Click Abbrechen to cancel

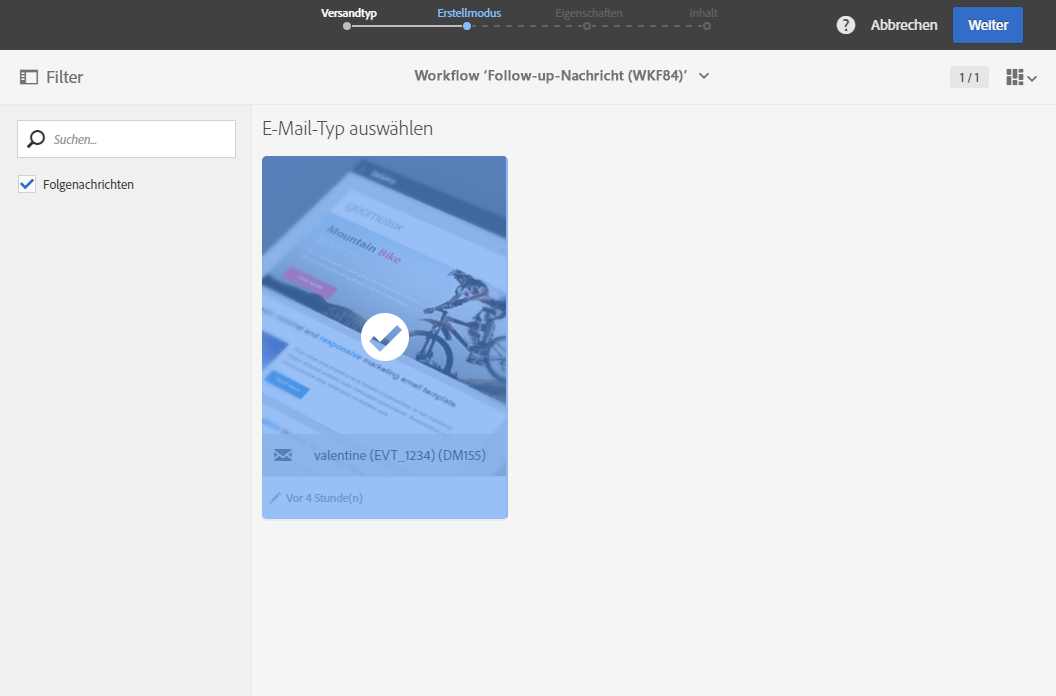pos(904,25)
